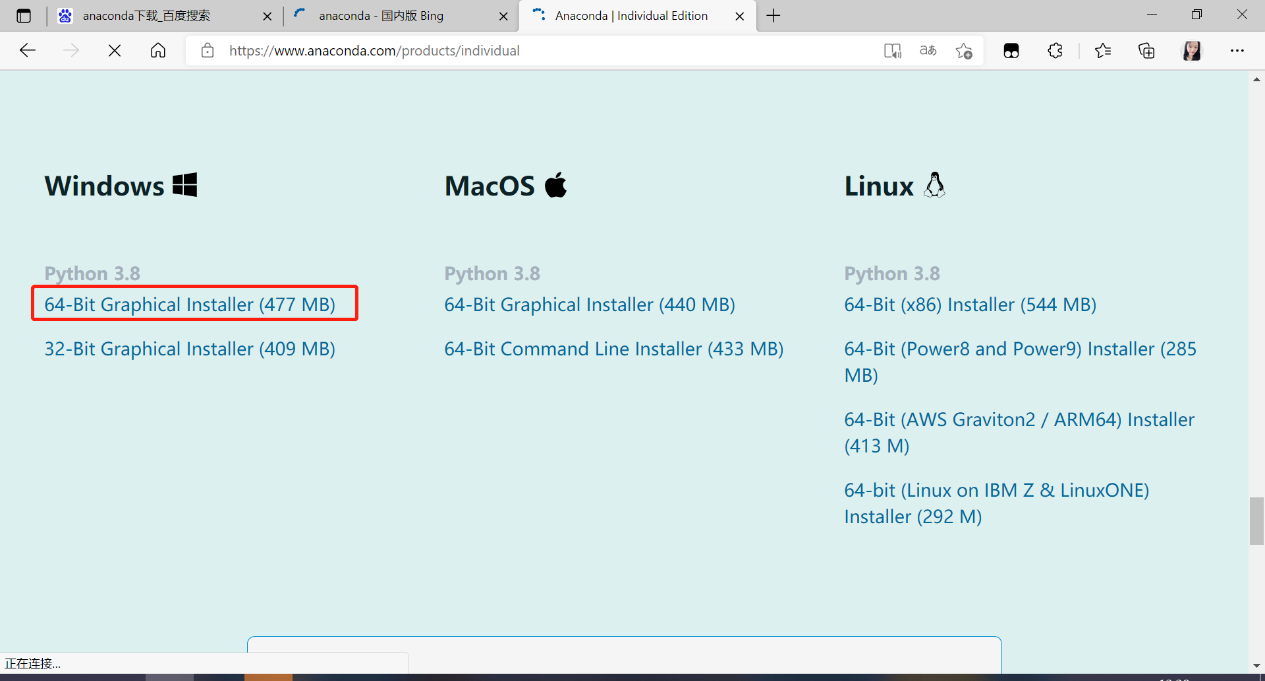Screen dimensions: 1265x681
Task: Download MacOS 64-Bit Graphical Installer (440 MB)
Action: (x=590, y=304)
